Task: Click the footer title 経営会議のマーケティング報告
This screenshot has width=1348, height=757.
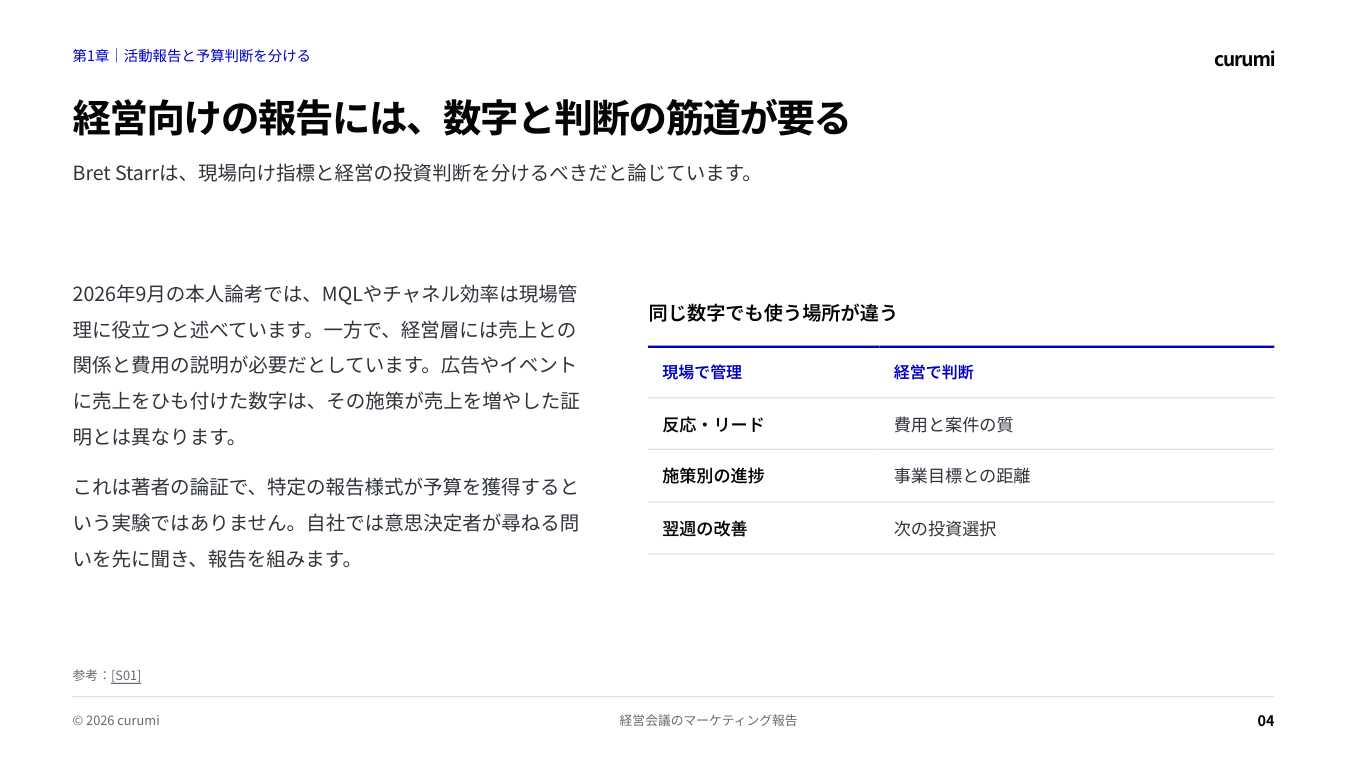Action: pos(709,720)
